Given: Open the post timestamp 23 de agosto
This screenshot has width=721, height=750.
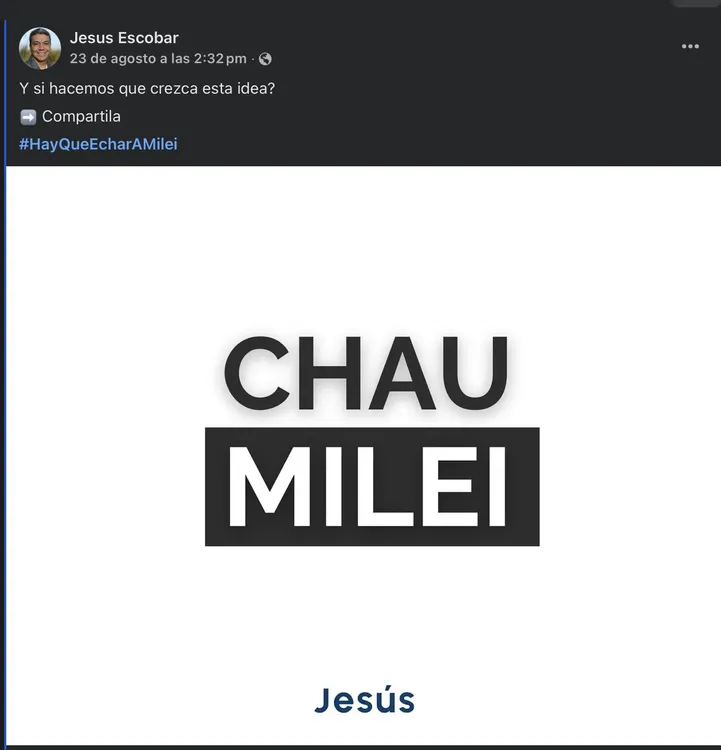Looking at the screenshot, I should [158, 59].
